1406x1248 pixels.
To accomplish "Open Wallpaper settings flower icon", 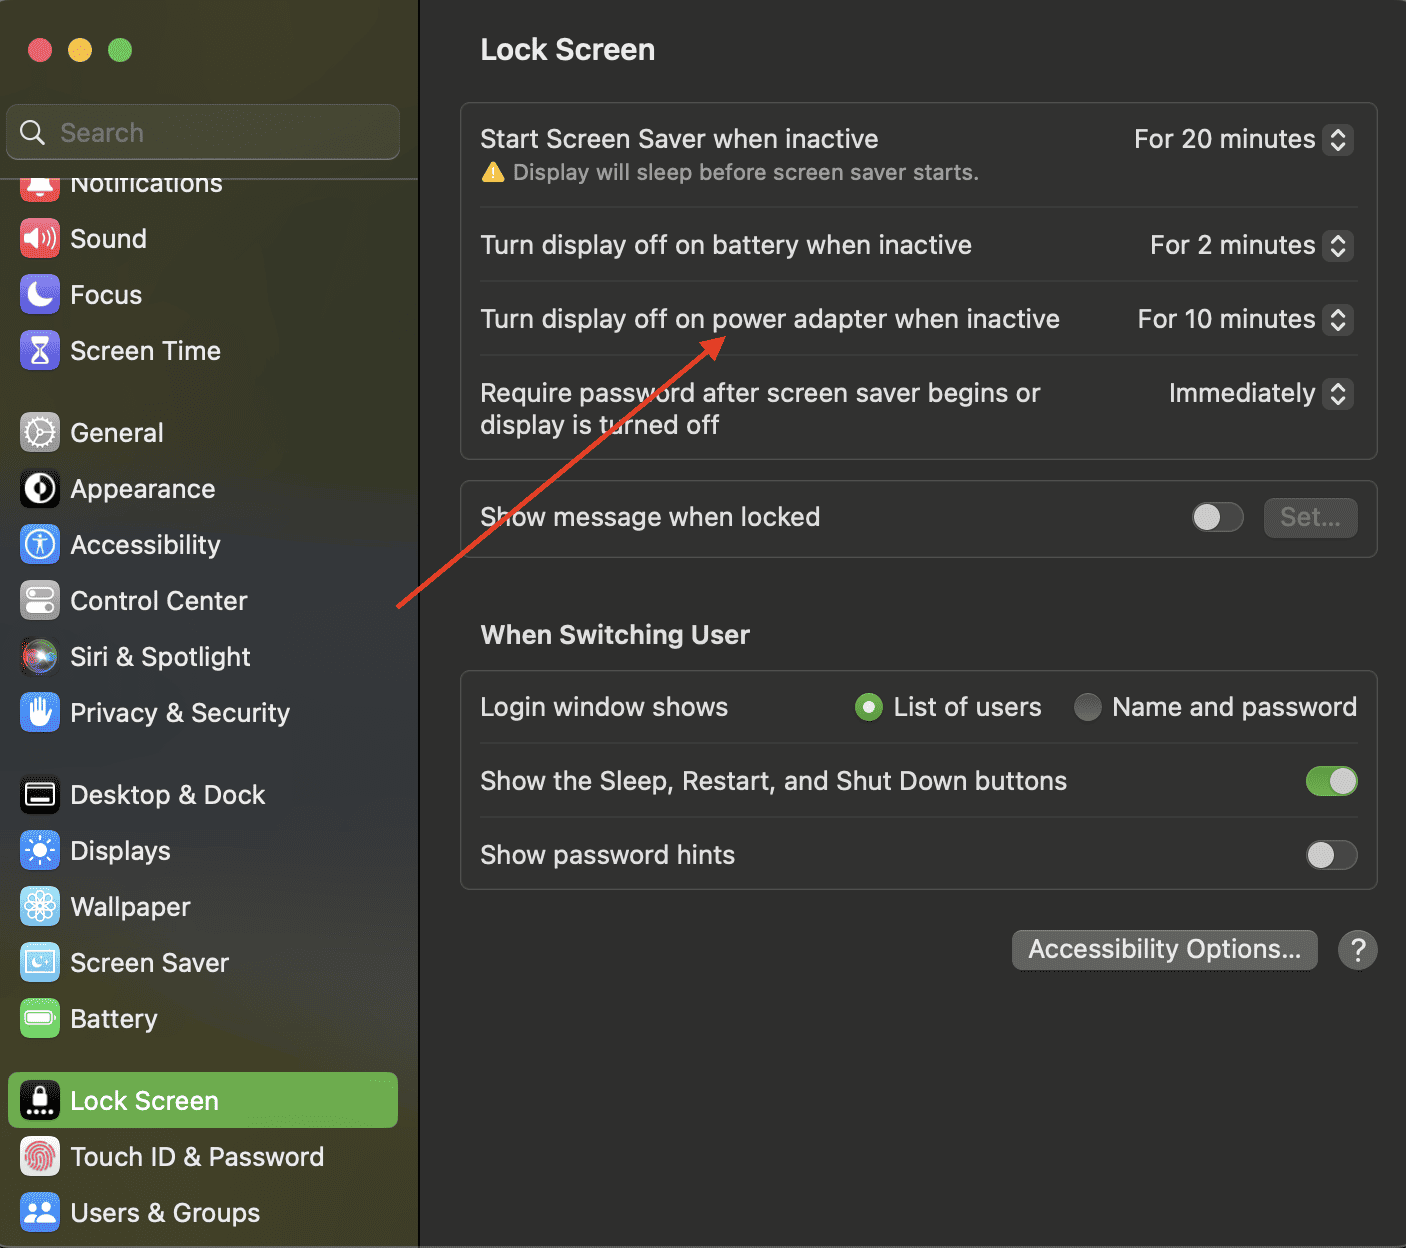I will click(40, 907).
